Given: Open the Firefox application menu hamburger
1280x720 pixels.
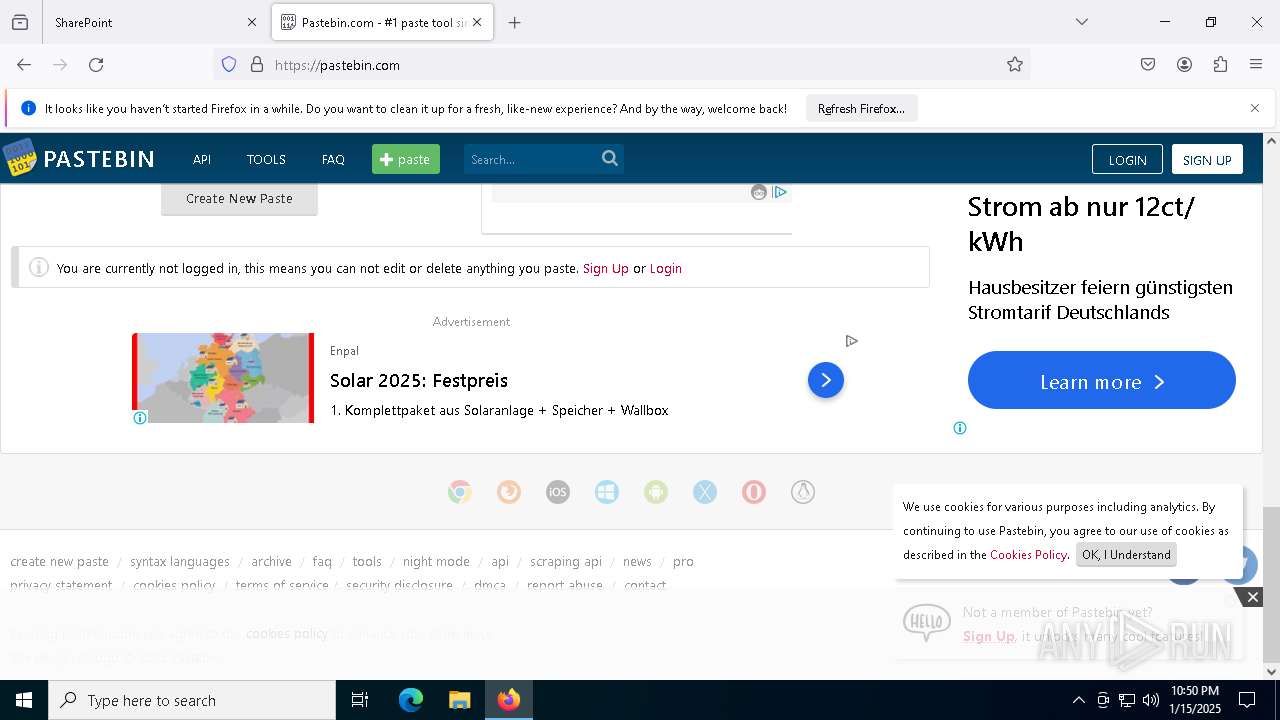Looking at the screenshot, I should click(x=1256, y=65).
